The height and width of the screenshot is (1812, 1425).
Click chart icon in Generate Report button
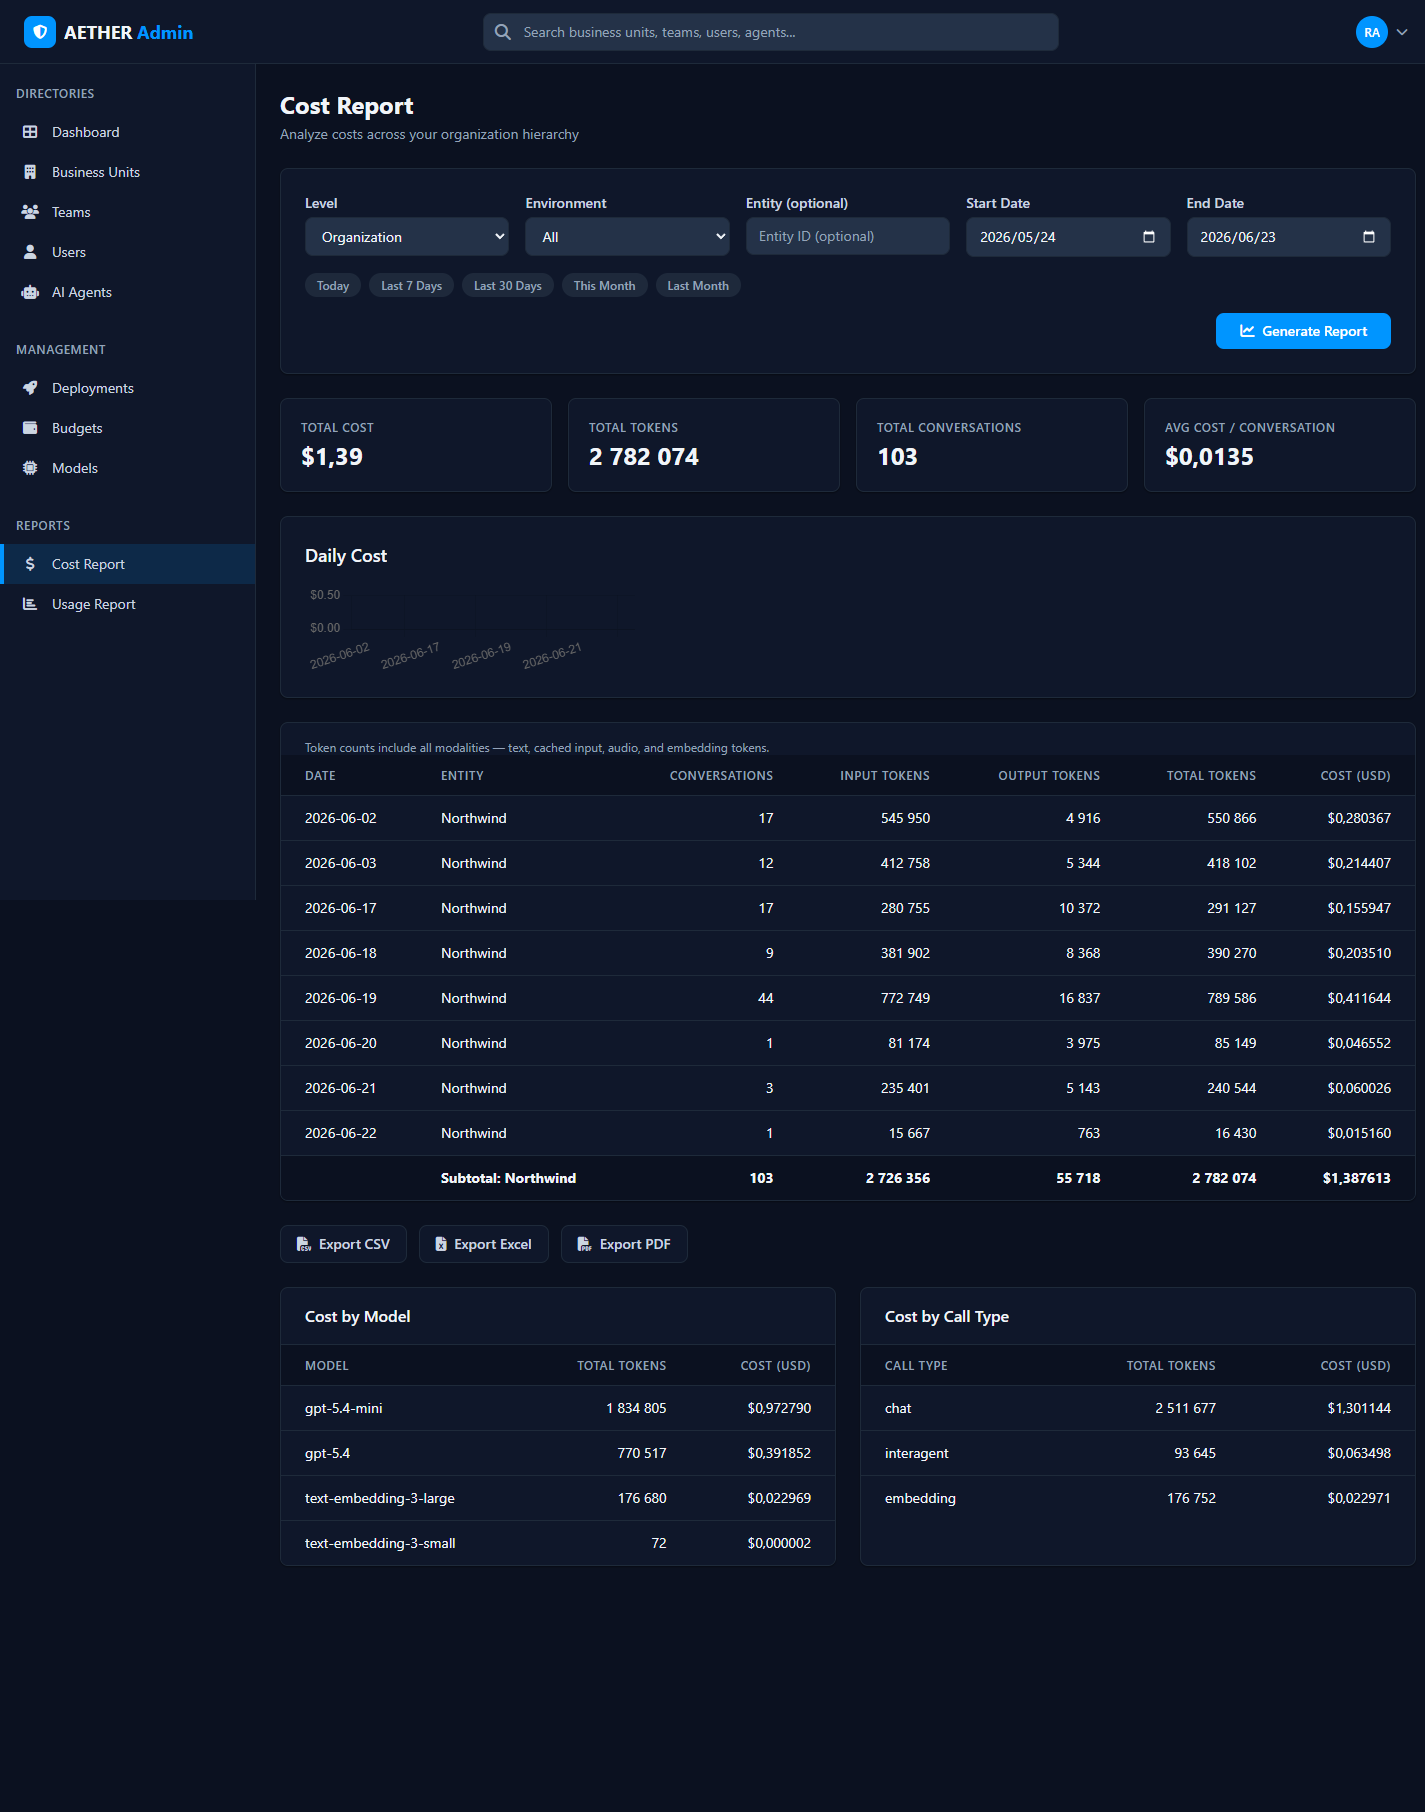click(x=1247, y=331)
